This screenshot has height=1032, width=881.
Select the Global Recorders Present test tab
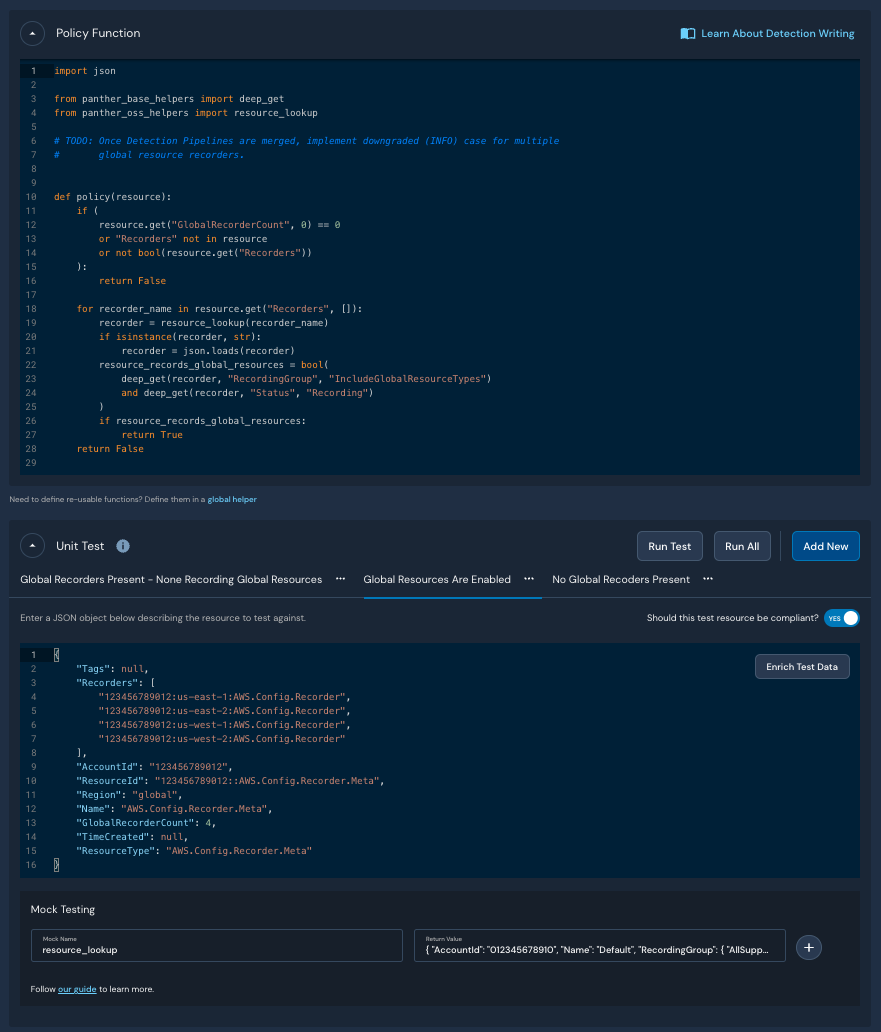[170, 579]
